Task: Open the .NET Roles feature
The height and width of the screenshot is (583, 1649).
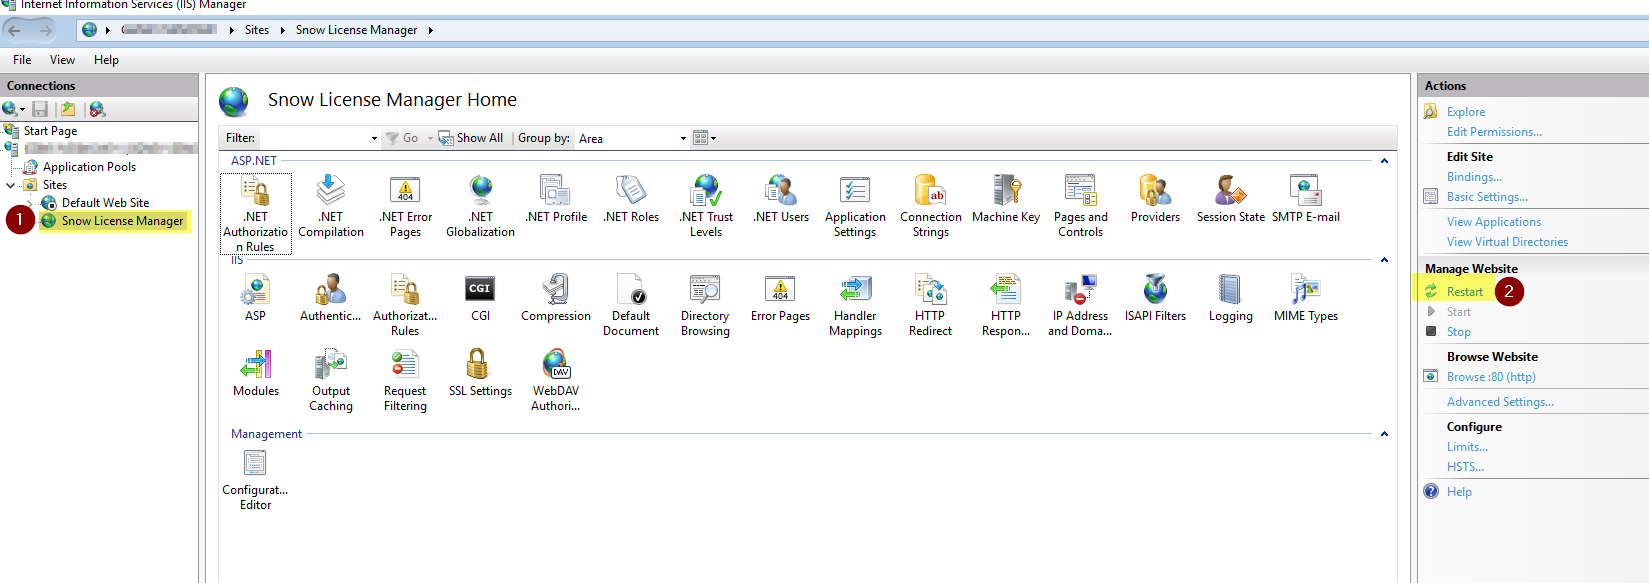Action: coord(631,199)
